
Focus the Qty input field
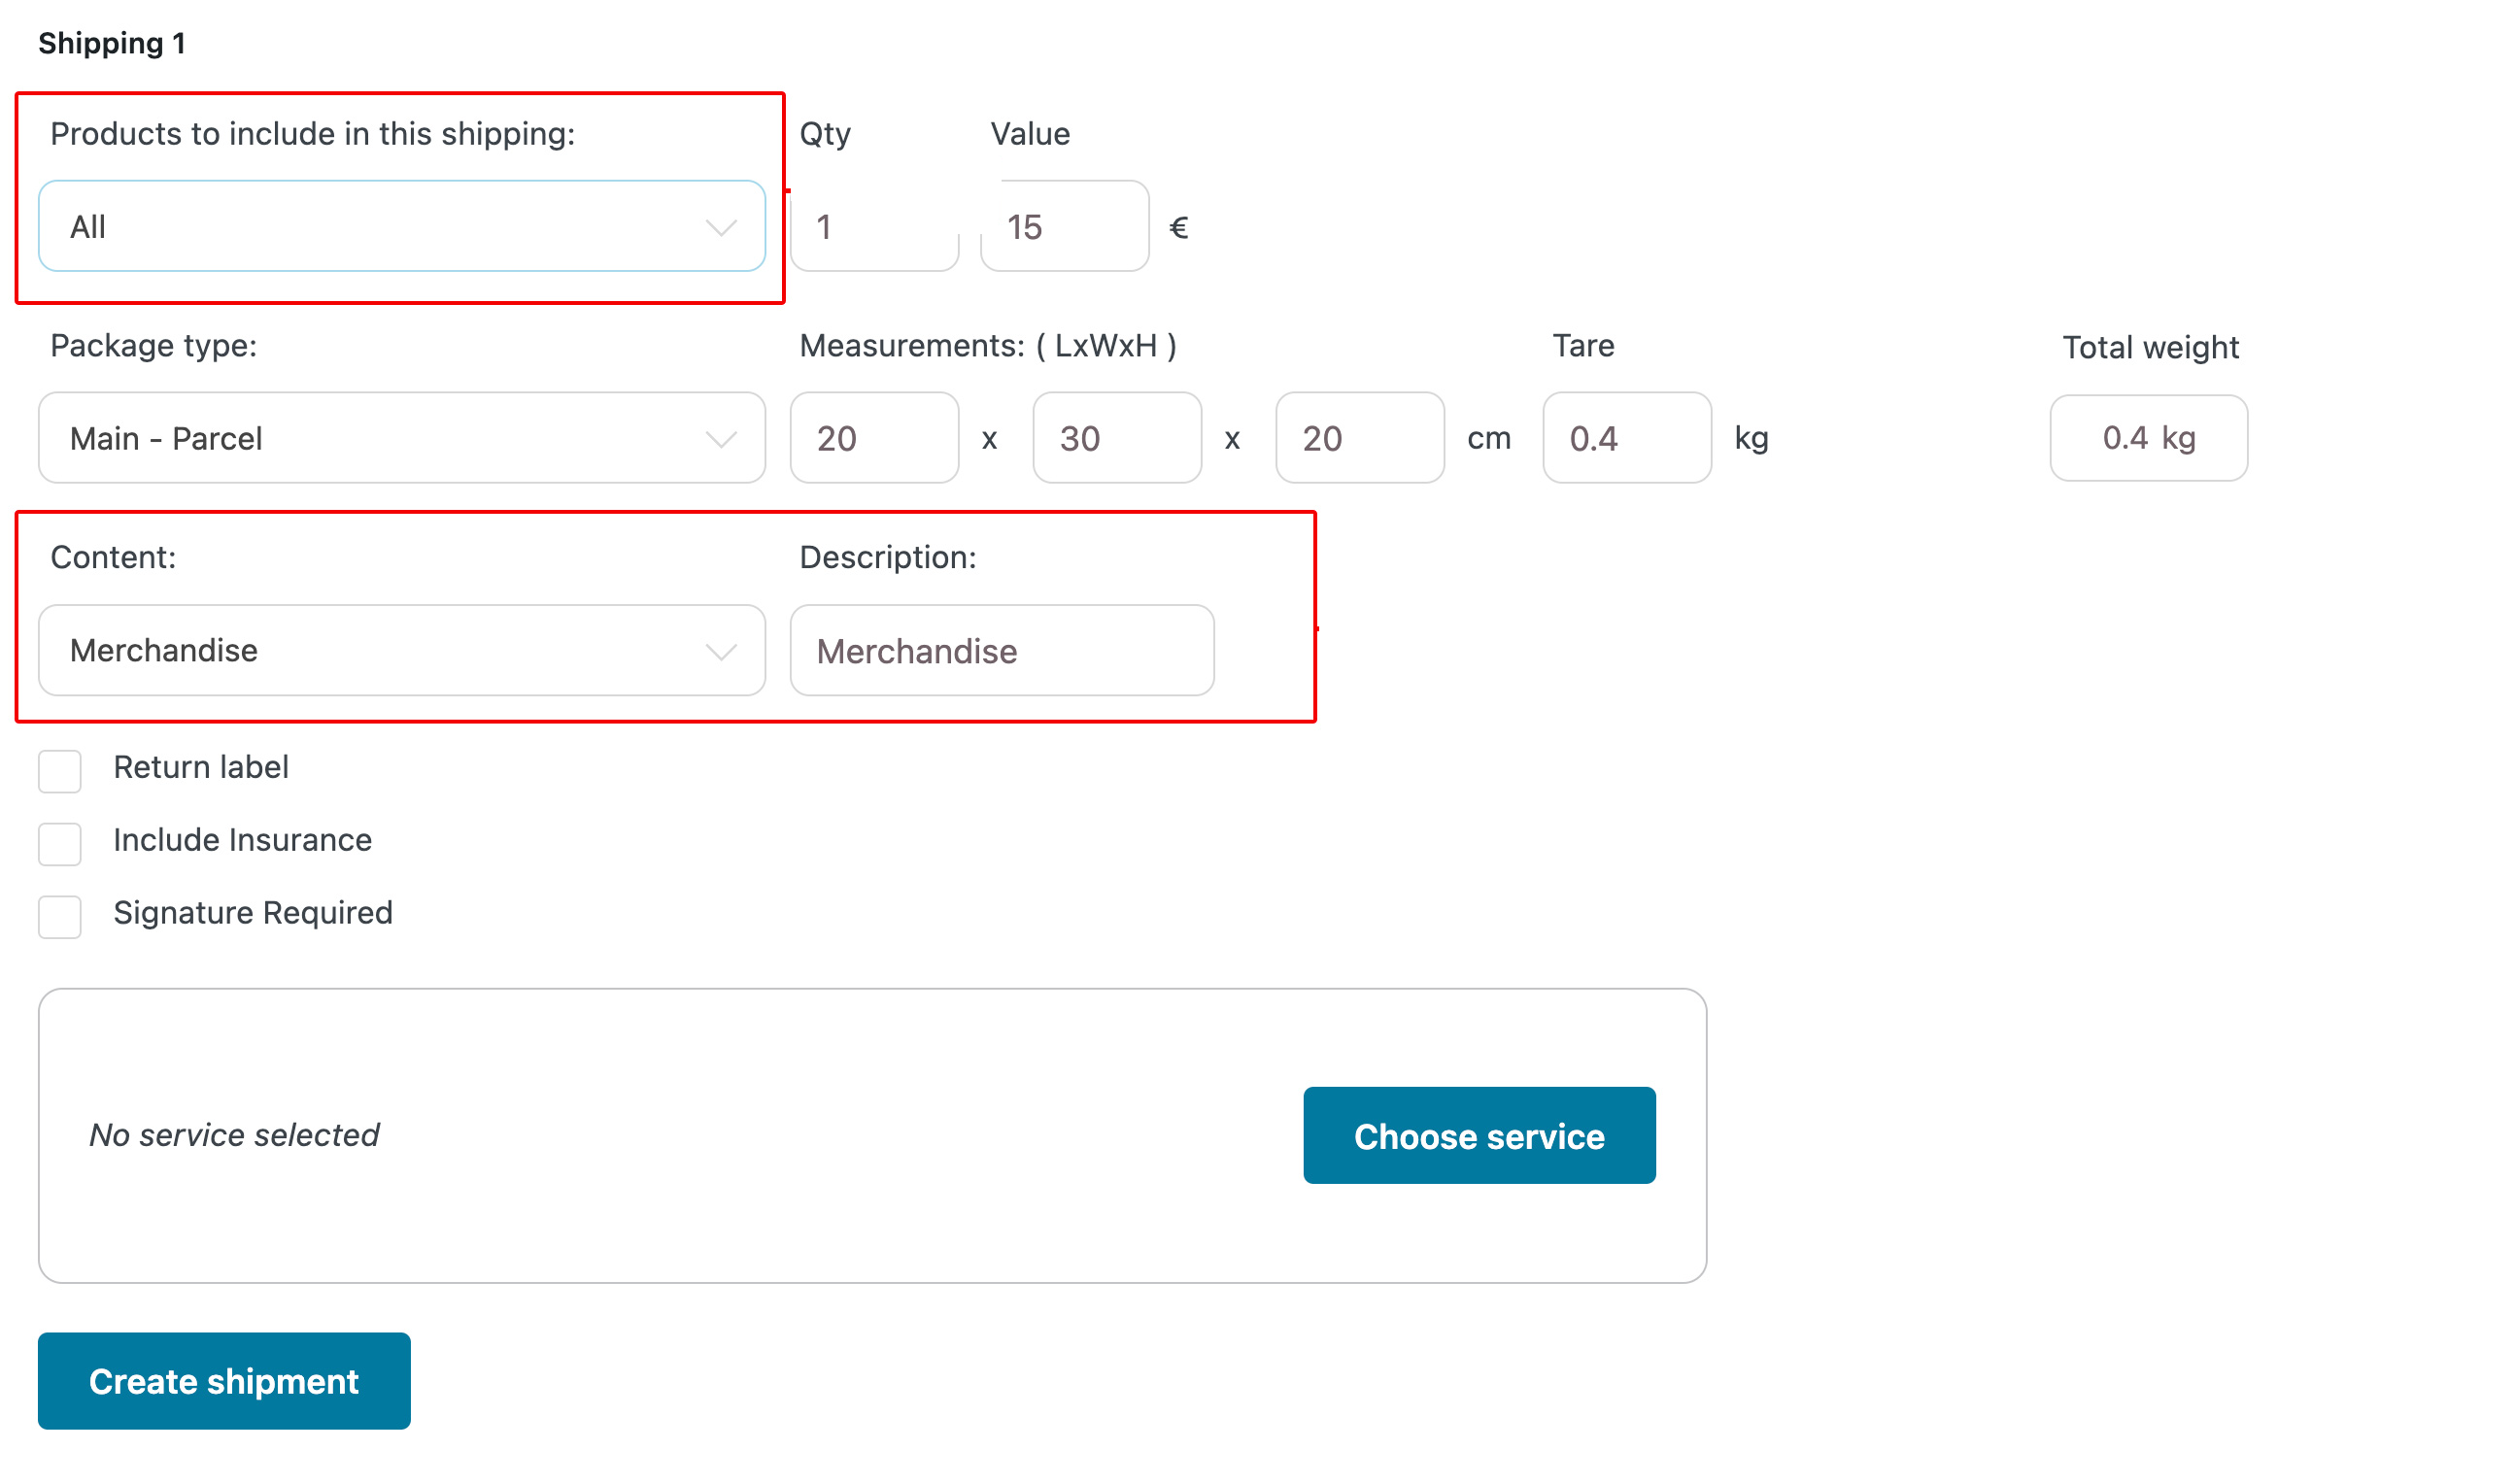(874, 227)
